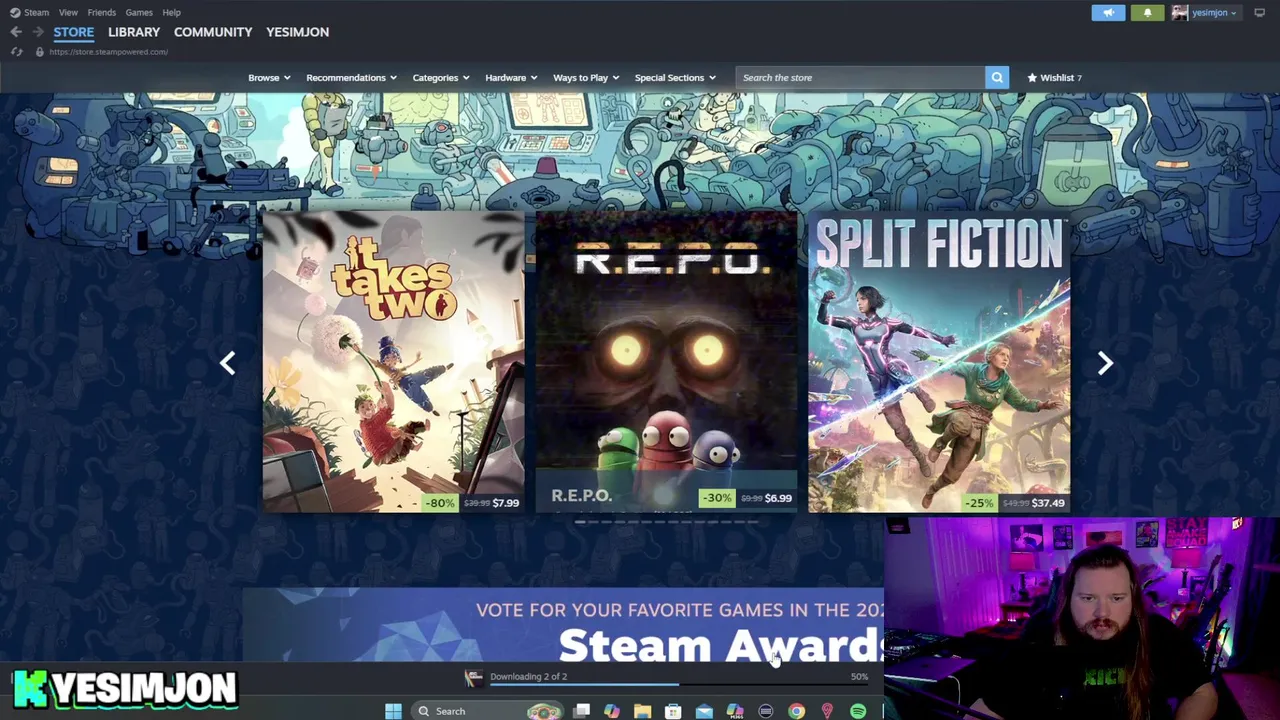Focus the Search the store field
The width and height of the screenshot is (1280, 720).
click(861, 78)
